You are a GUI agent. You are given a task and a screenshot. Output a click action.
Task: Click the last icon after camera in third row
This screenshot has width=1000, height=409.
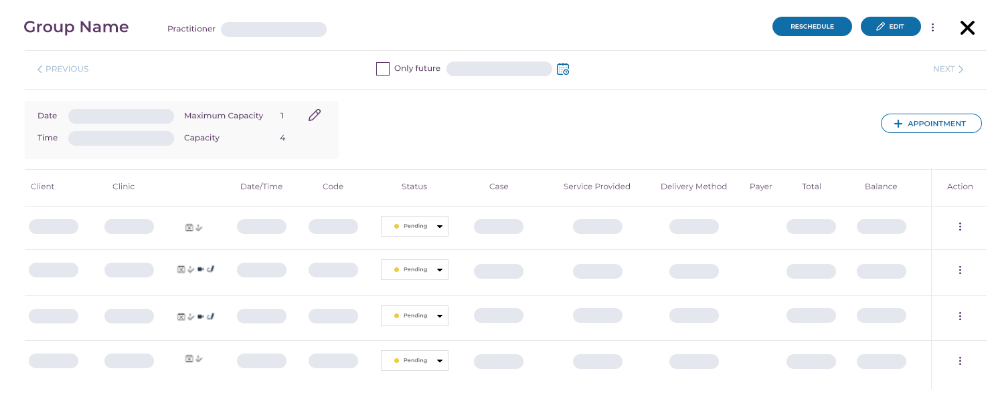tap(210, 316)
